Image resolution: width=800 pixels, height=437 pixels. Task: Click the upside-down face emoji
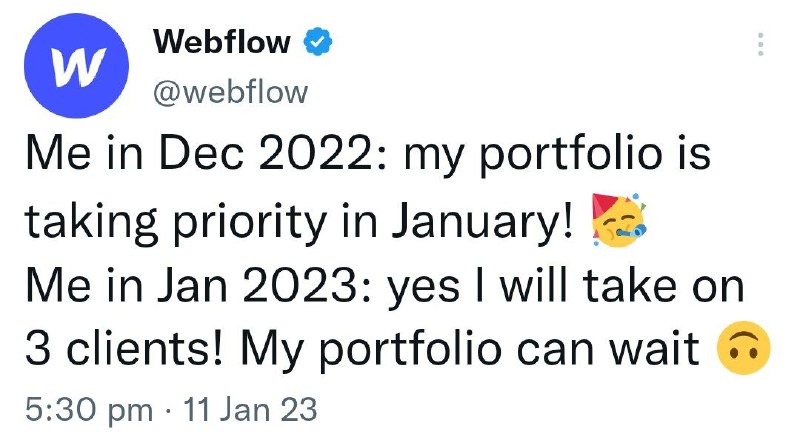pyautogui.click(x=743, y=348)
